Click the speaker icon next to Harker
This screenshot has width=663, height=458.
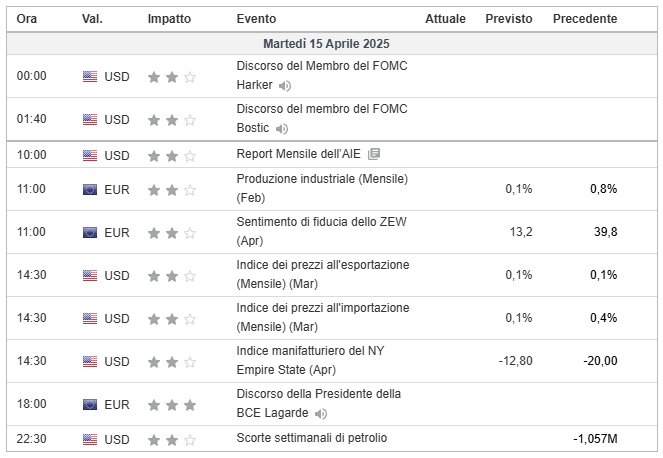click(x=285, y=86)
